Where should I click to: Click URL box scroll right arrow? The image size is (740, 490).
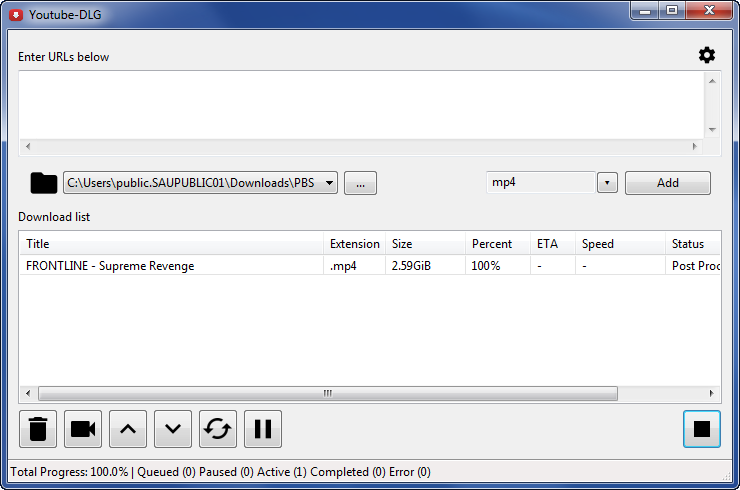coord(694,146)
